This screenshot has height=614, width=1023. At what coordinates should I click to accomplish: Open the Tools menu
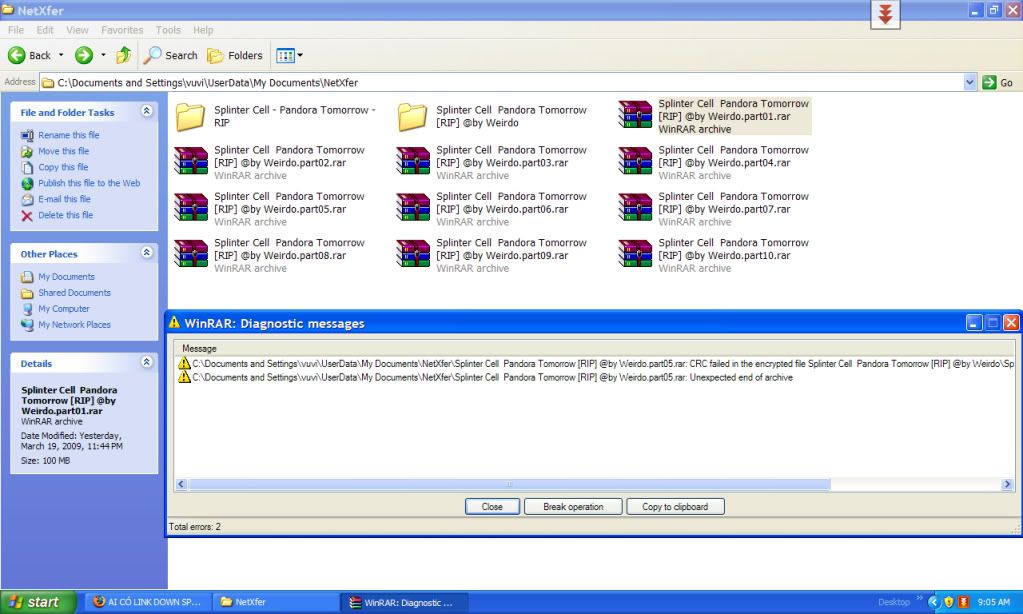(168, 30)
